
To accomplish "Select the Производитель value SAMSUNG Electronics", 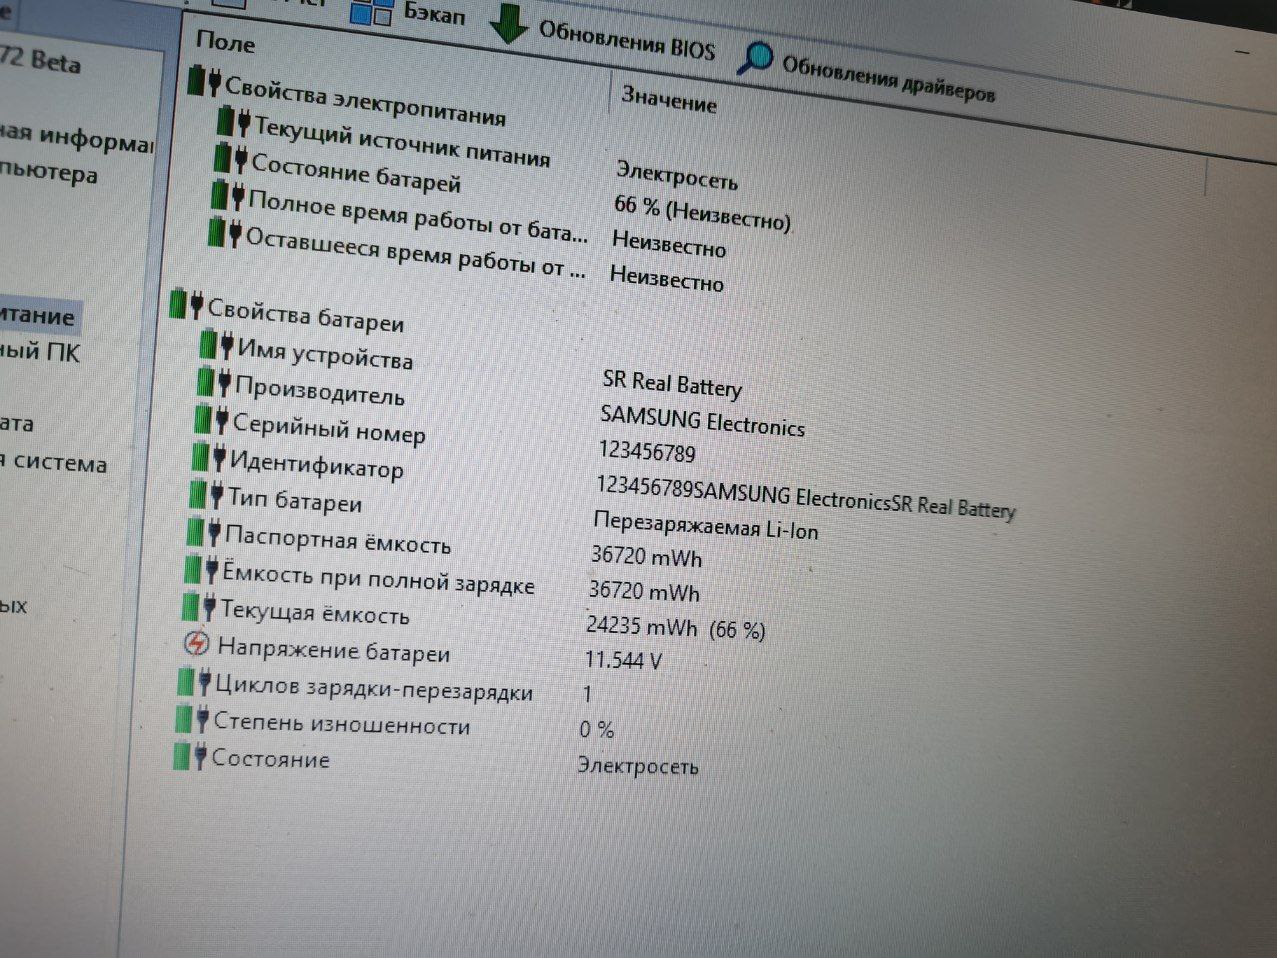I will [x=702, y=420].
